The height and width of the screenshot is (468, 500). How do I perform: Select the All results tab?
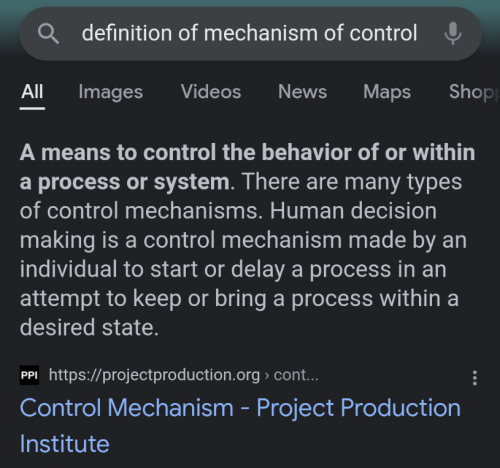(32, 91)
